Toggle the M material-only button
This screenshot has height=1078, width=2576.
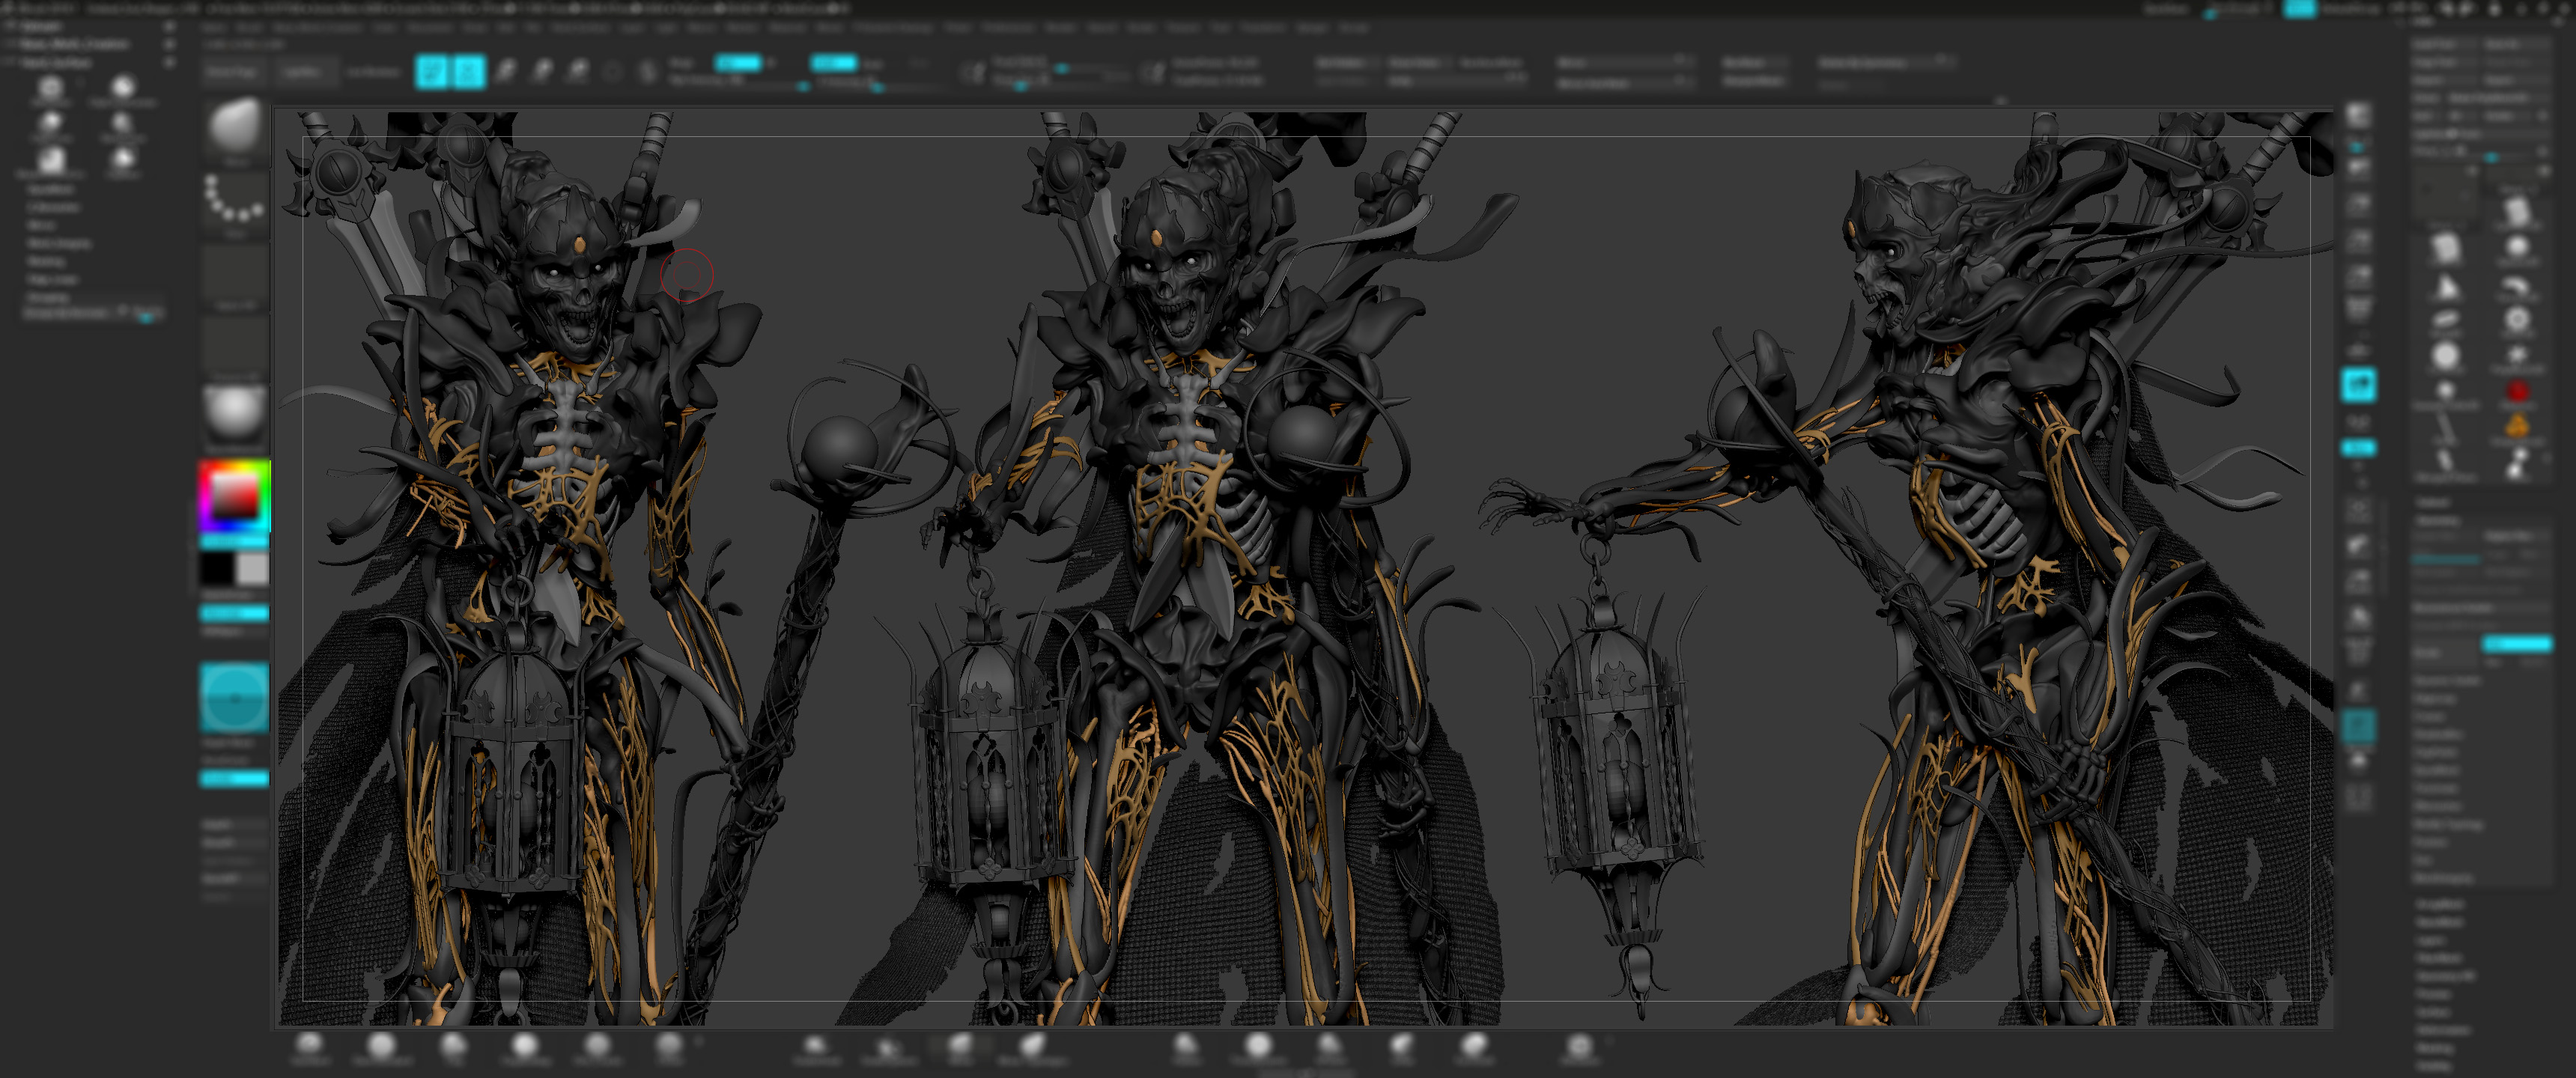(x=772, y=62)
